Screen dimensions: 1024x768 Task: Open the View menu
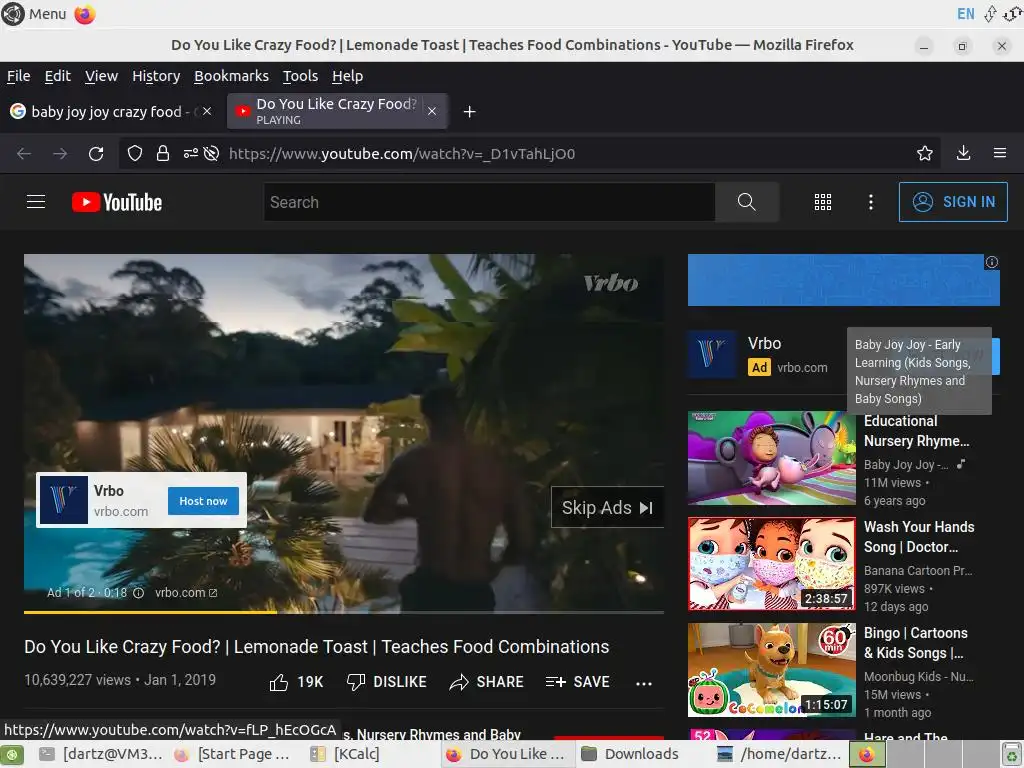click(101, 76)
